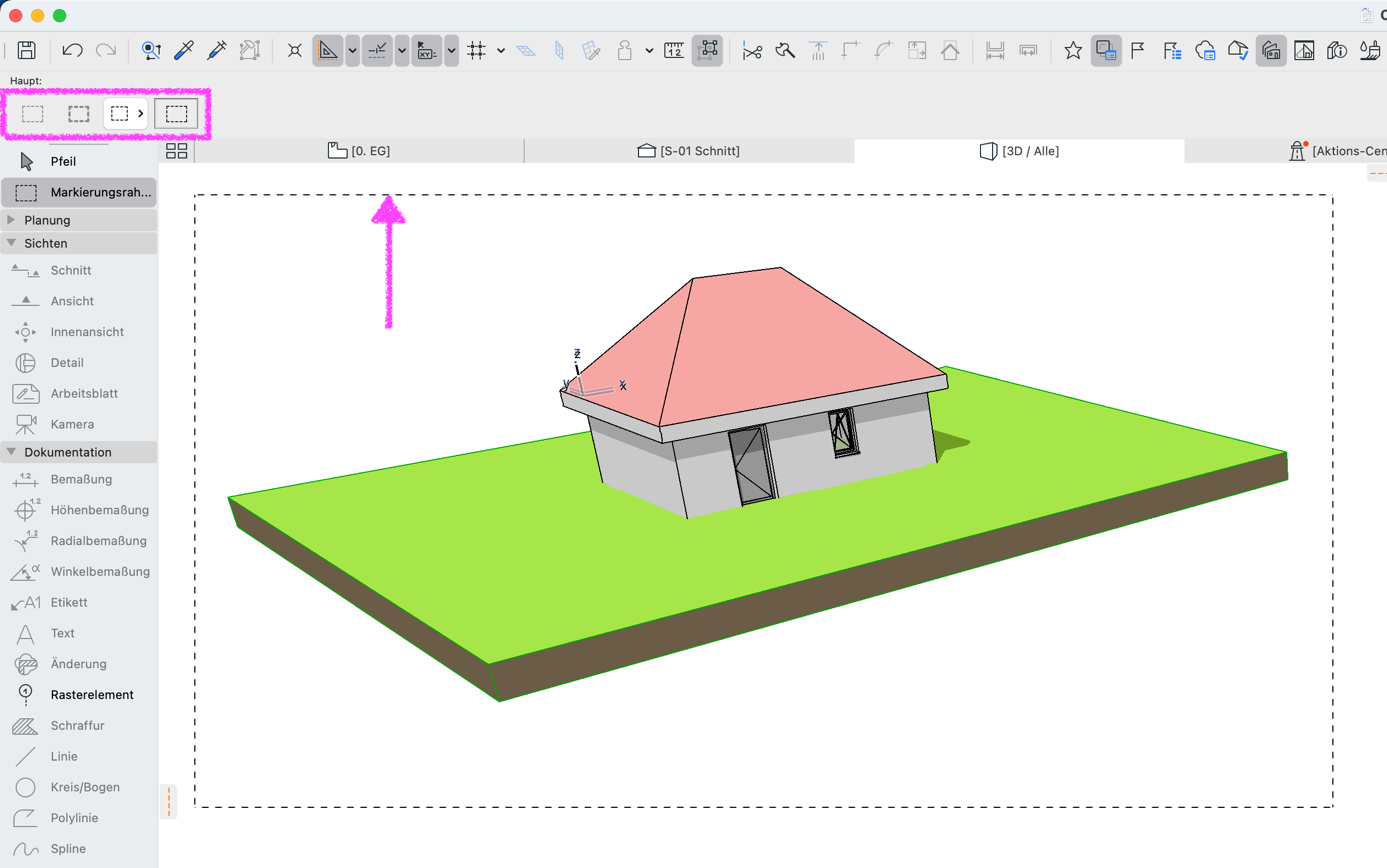1387x868 pixels.
Task: Click the four-point snap icon left of Guide Lines
Action: click(294, 50)
